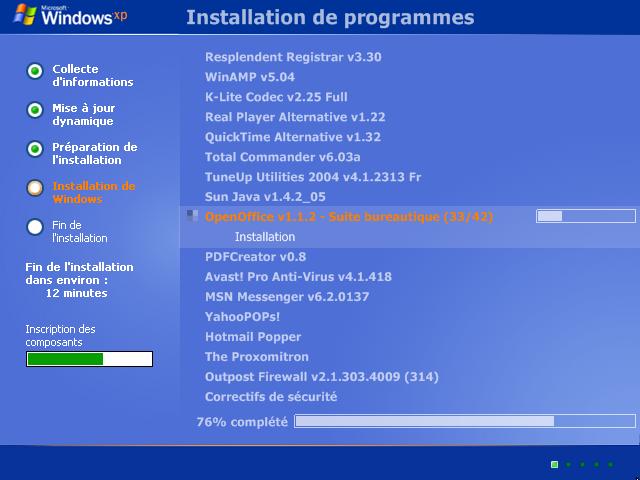Click K-Lite Codec v2.25 Full entry

coord(276,97)
